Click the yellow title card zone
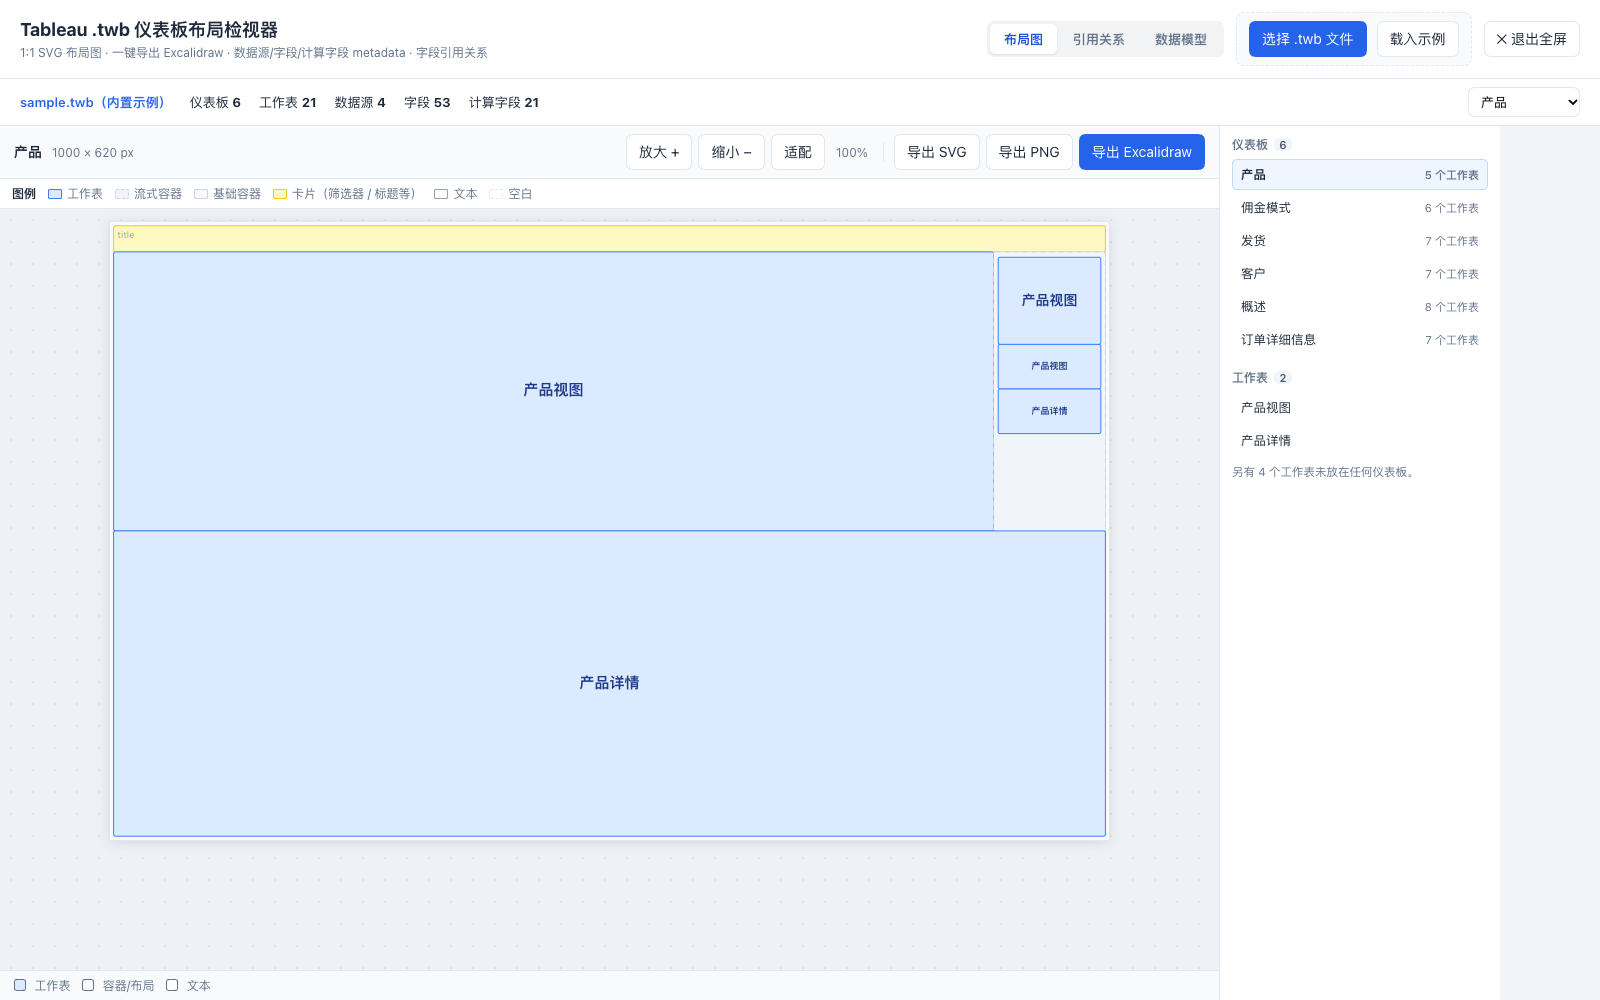1600x1000 pixels. point(609,238)
